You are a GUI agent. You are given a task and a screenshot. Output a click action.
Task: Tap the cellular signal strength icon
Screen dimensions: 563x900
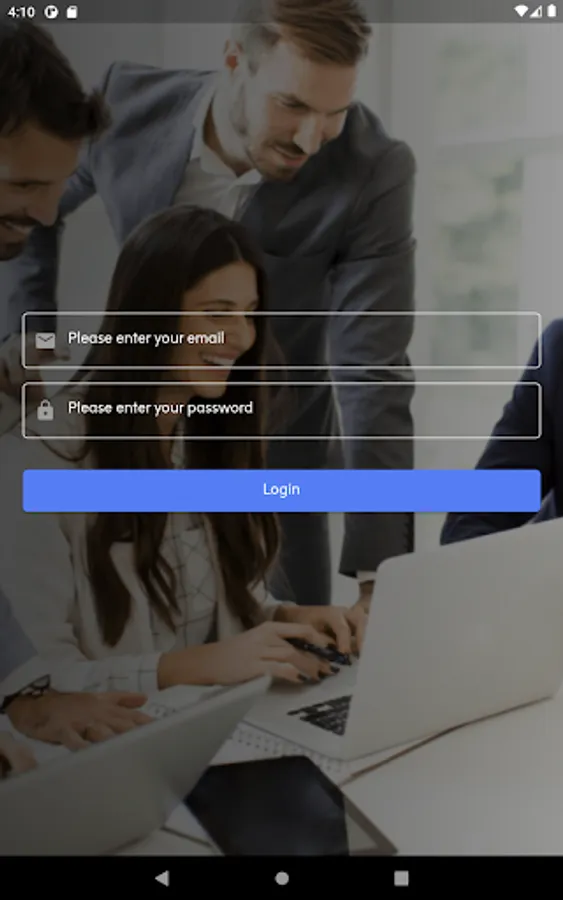[x=535, y=11]
